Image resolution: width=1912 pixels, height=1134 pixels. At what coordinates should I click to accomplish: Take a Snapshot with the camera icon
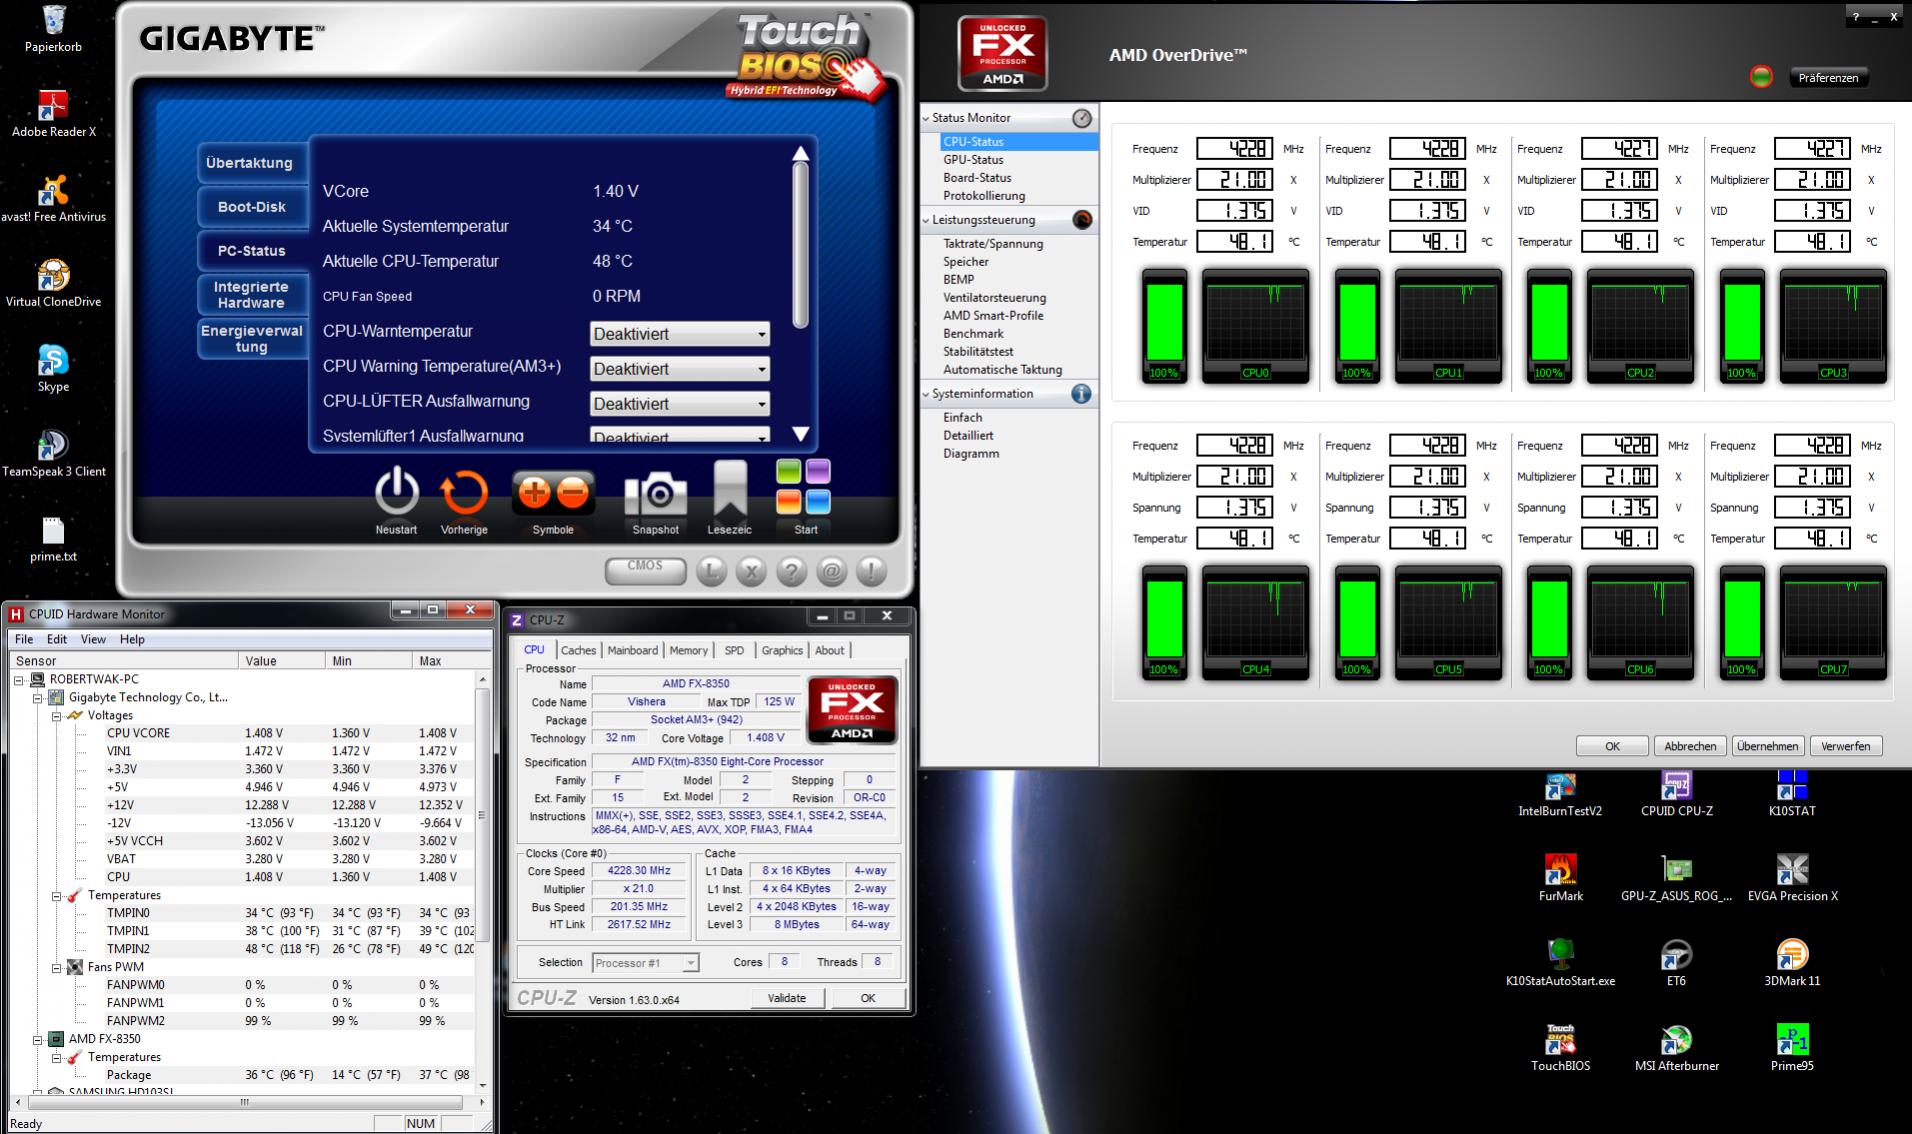tap(656, 493)
